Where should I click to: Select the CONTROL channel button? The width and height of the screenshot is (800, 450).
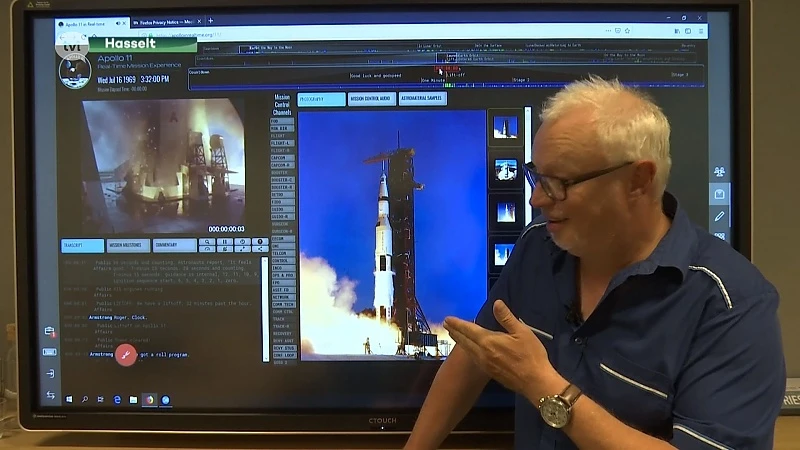(282, 261)
